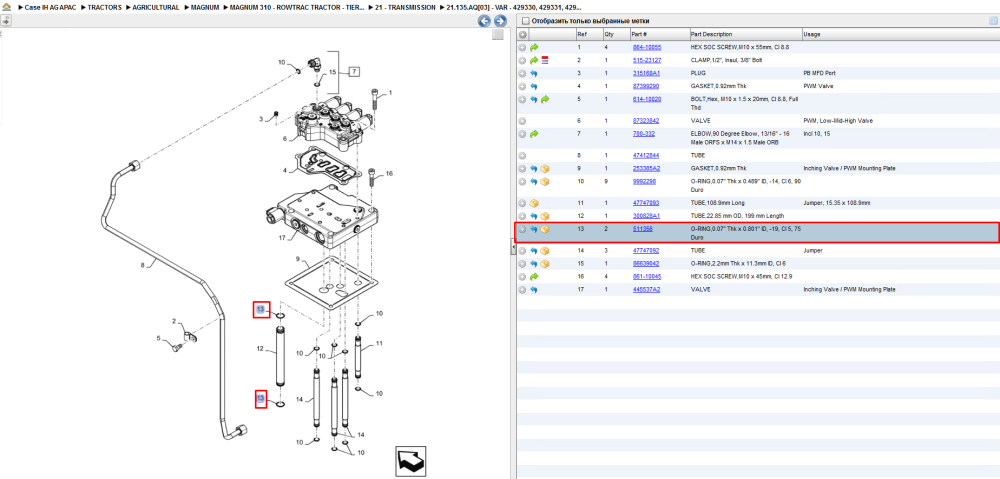Click green arrow icon in BOLT,Hex row
1000x479 pixels.
tap(545, 99)
